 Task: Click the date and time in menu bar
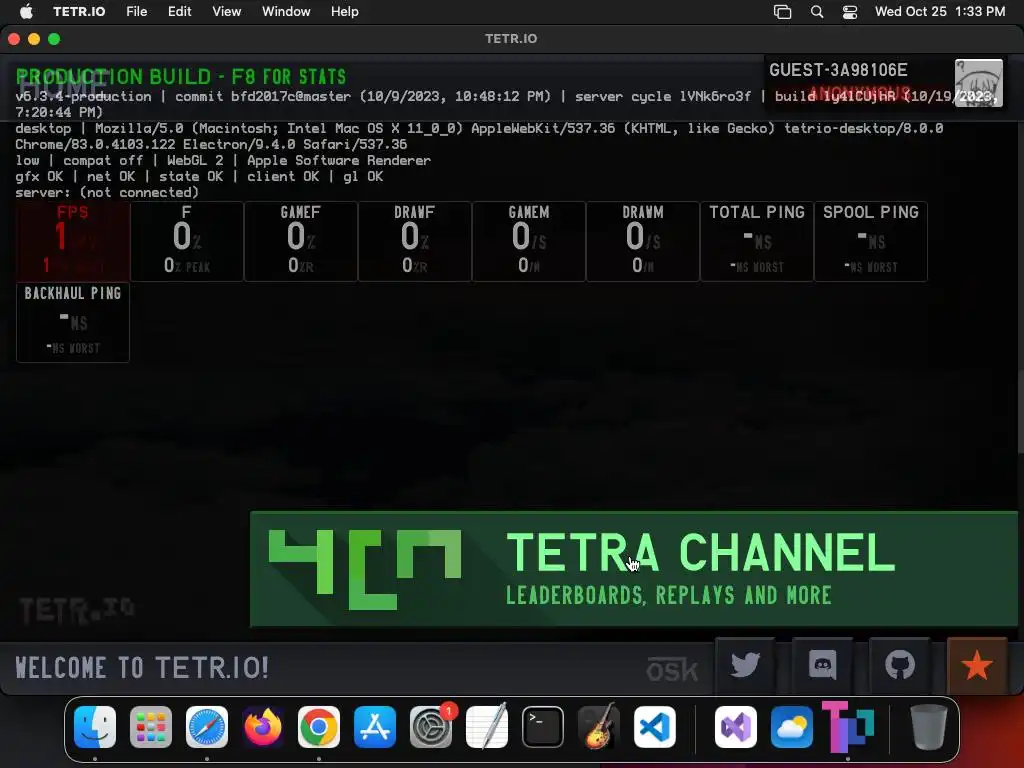coord(940,11)
